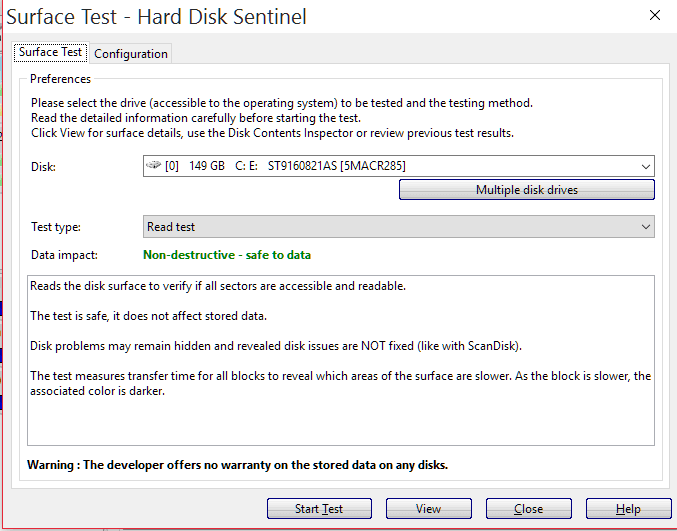This screenshot has width=677, height=531.
Task: Click the hard disk icon in Disk dropdown
Action: [153, 165]
